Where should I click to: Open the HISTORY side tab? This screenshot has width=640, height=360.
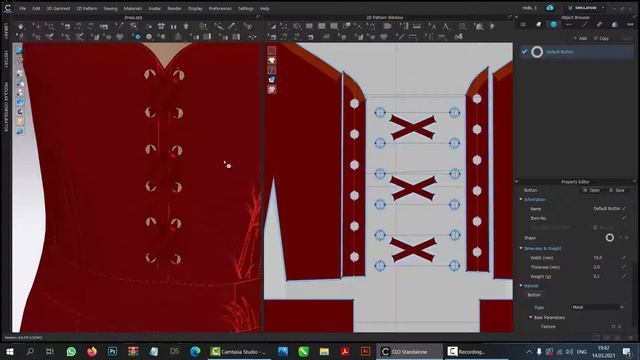(6, 59)
